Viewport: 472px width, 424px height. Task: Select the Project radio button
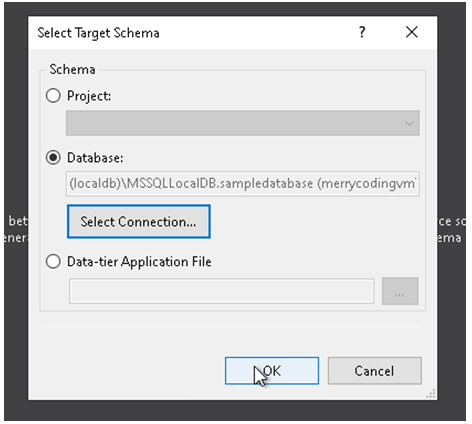[53, 96]
